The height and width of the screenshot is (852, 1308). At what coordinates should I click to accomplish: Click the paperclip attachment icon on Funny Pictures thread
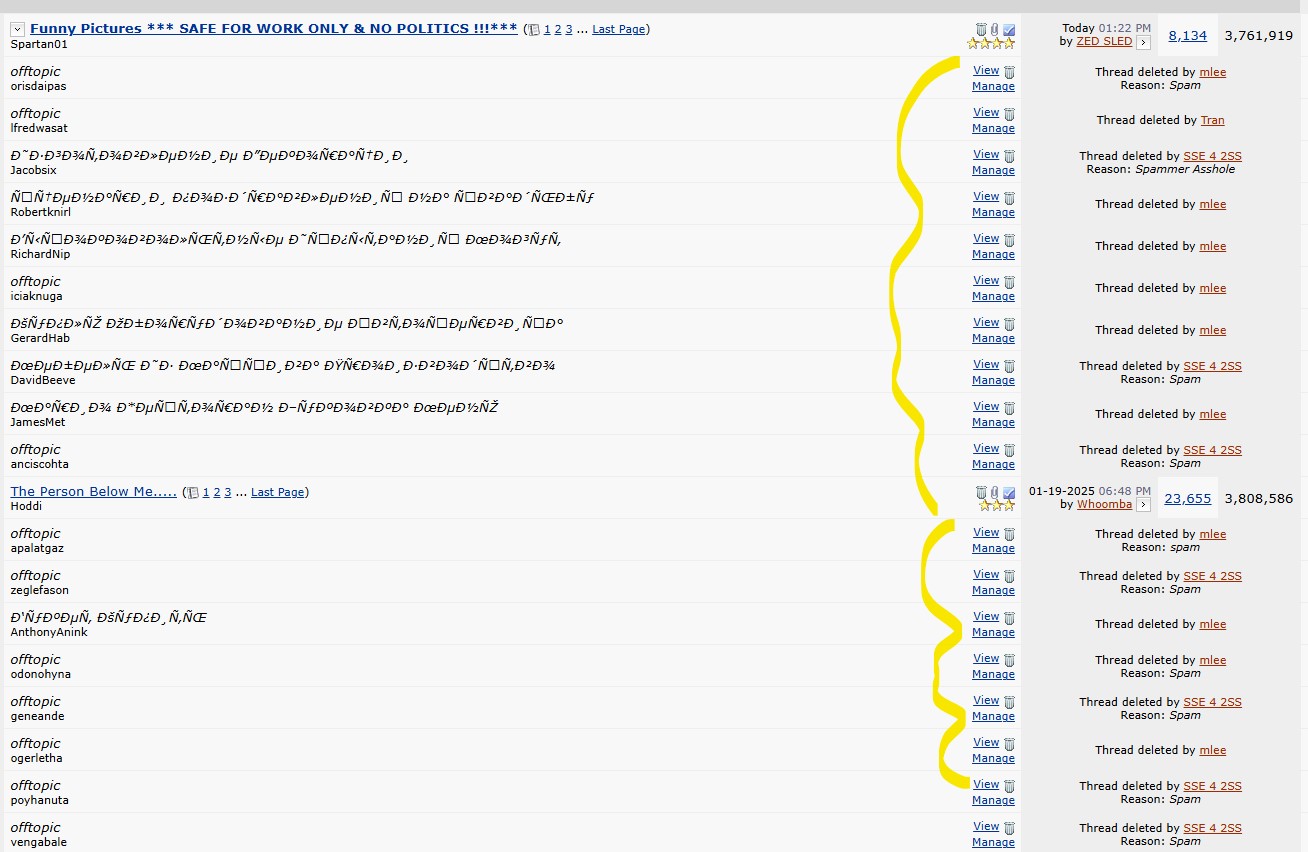click(x=994, y=29)
